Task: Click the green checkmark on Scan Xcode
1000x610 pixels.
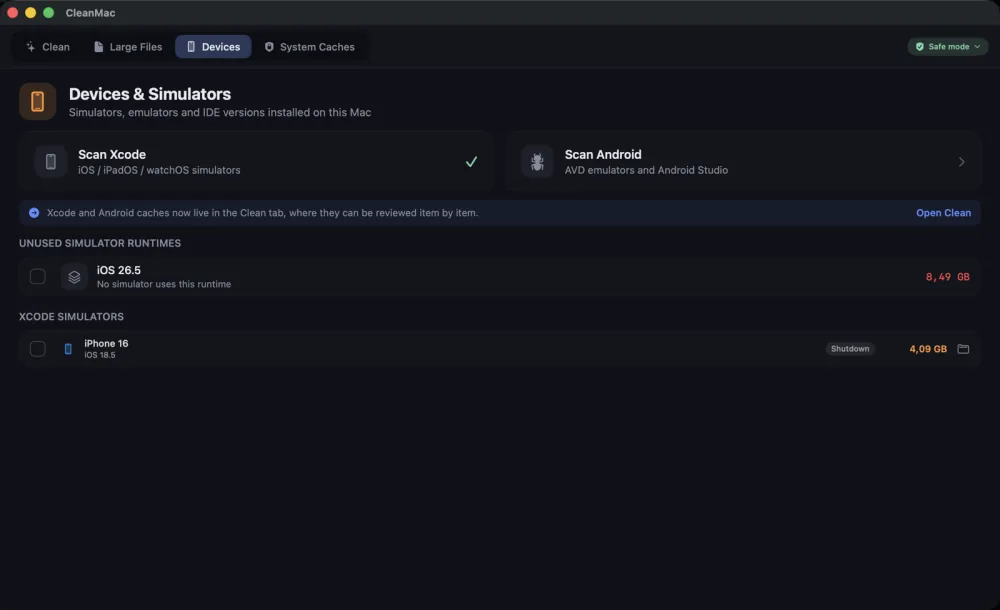Action: point(471,161)
